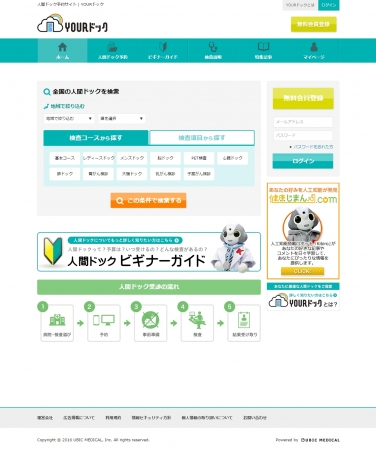Toggle the 基本コース course option
The width and height of the screenshot is (376, 450).
click(x=65, y=158)
